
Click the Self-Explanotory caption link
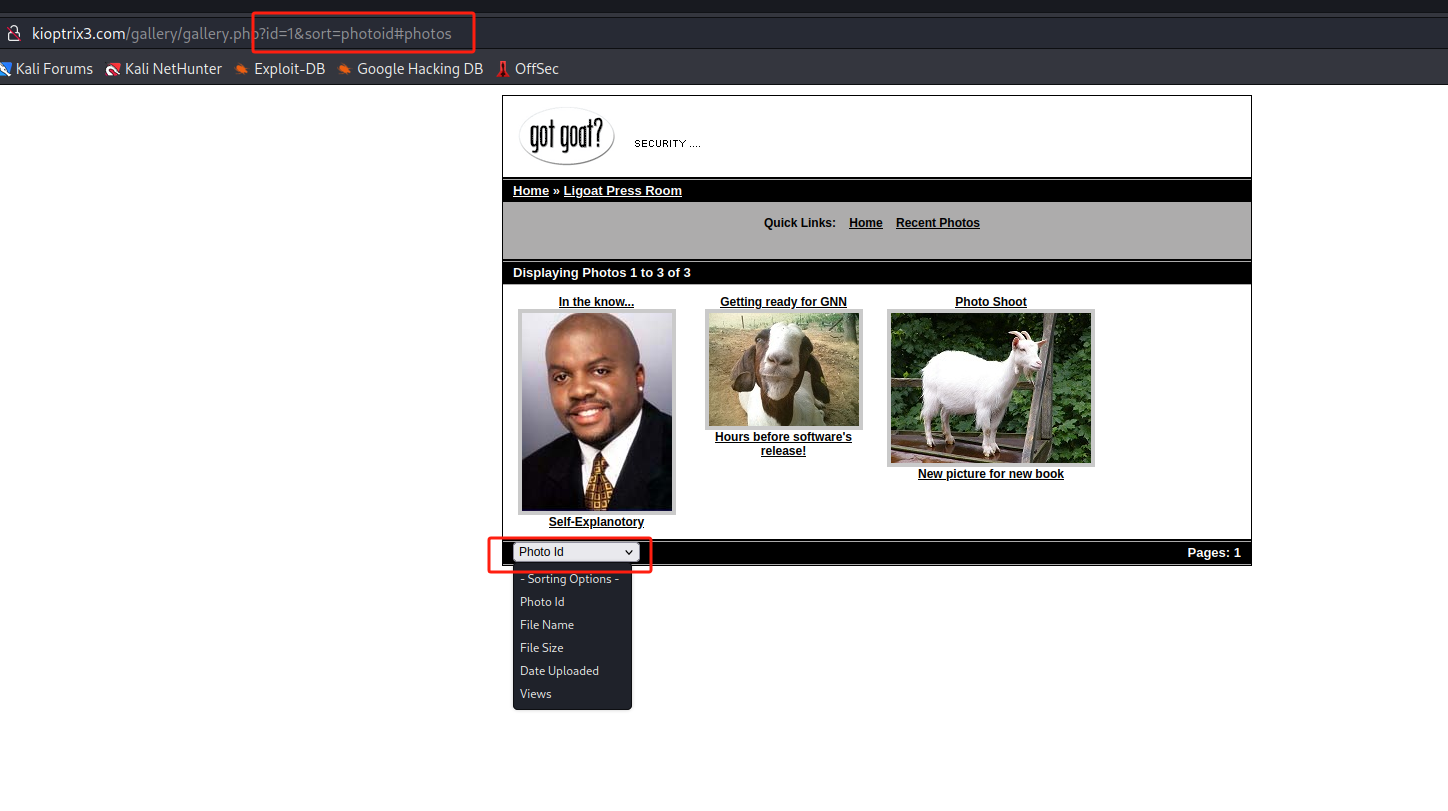[596, 522]
